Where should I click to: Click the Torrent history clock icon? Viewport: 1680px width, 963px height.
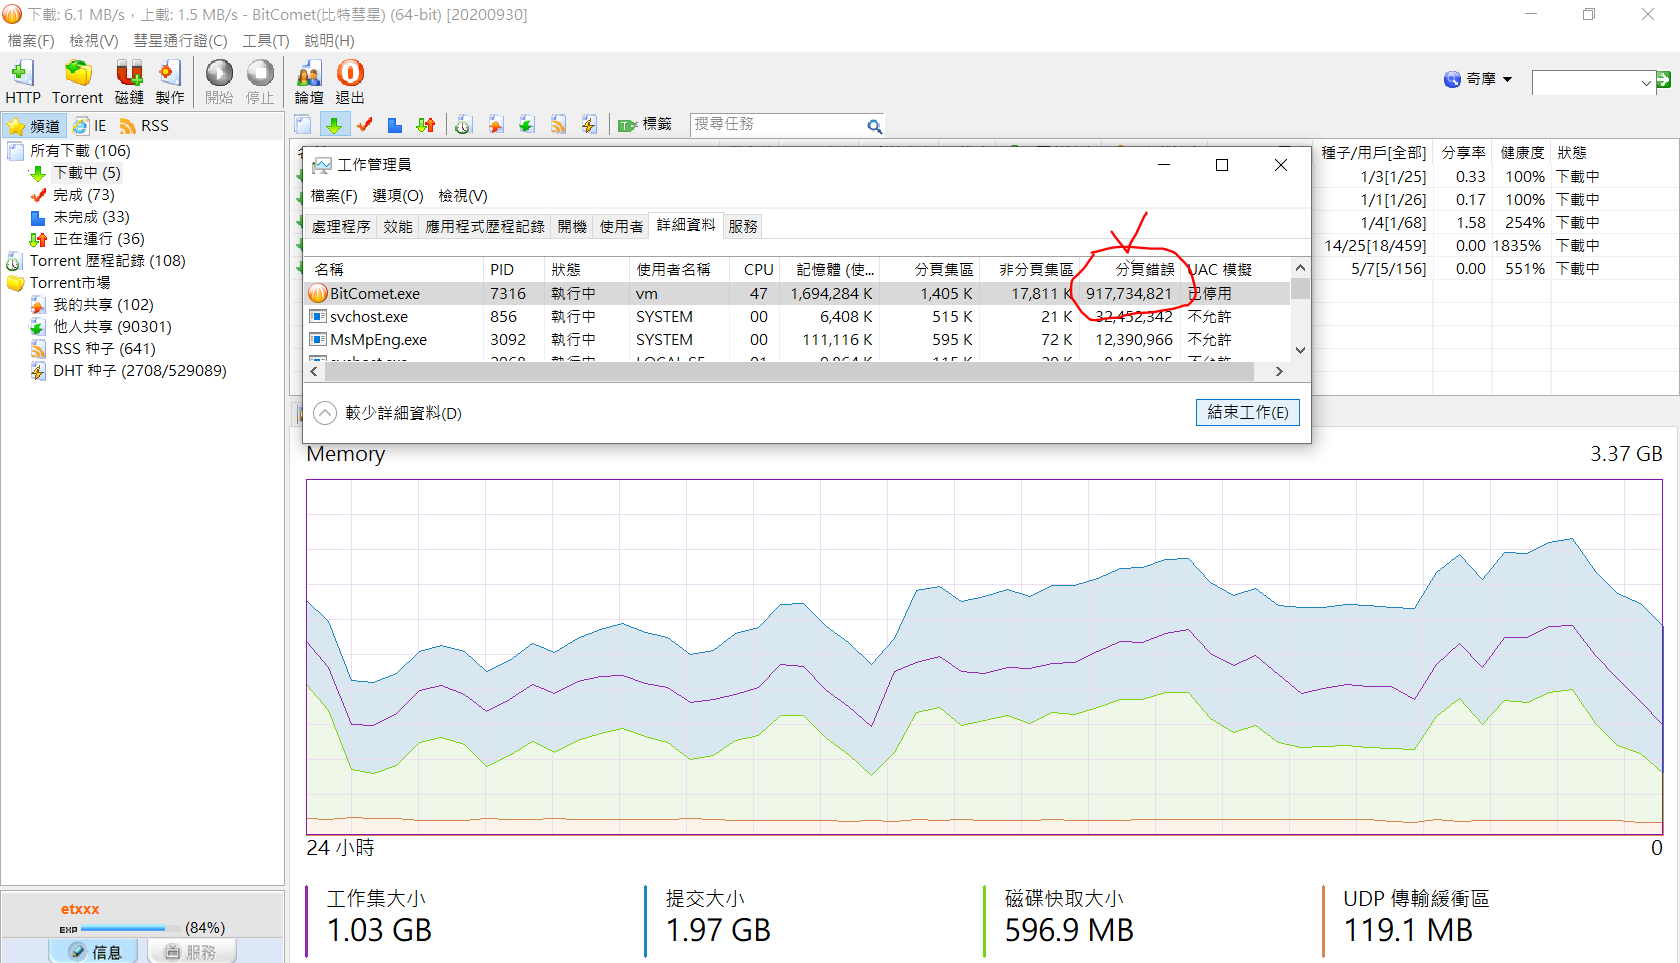(463, 125)
